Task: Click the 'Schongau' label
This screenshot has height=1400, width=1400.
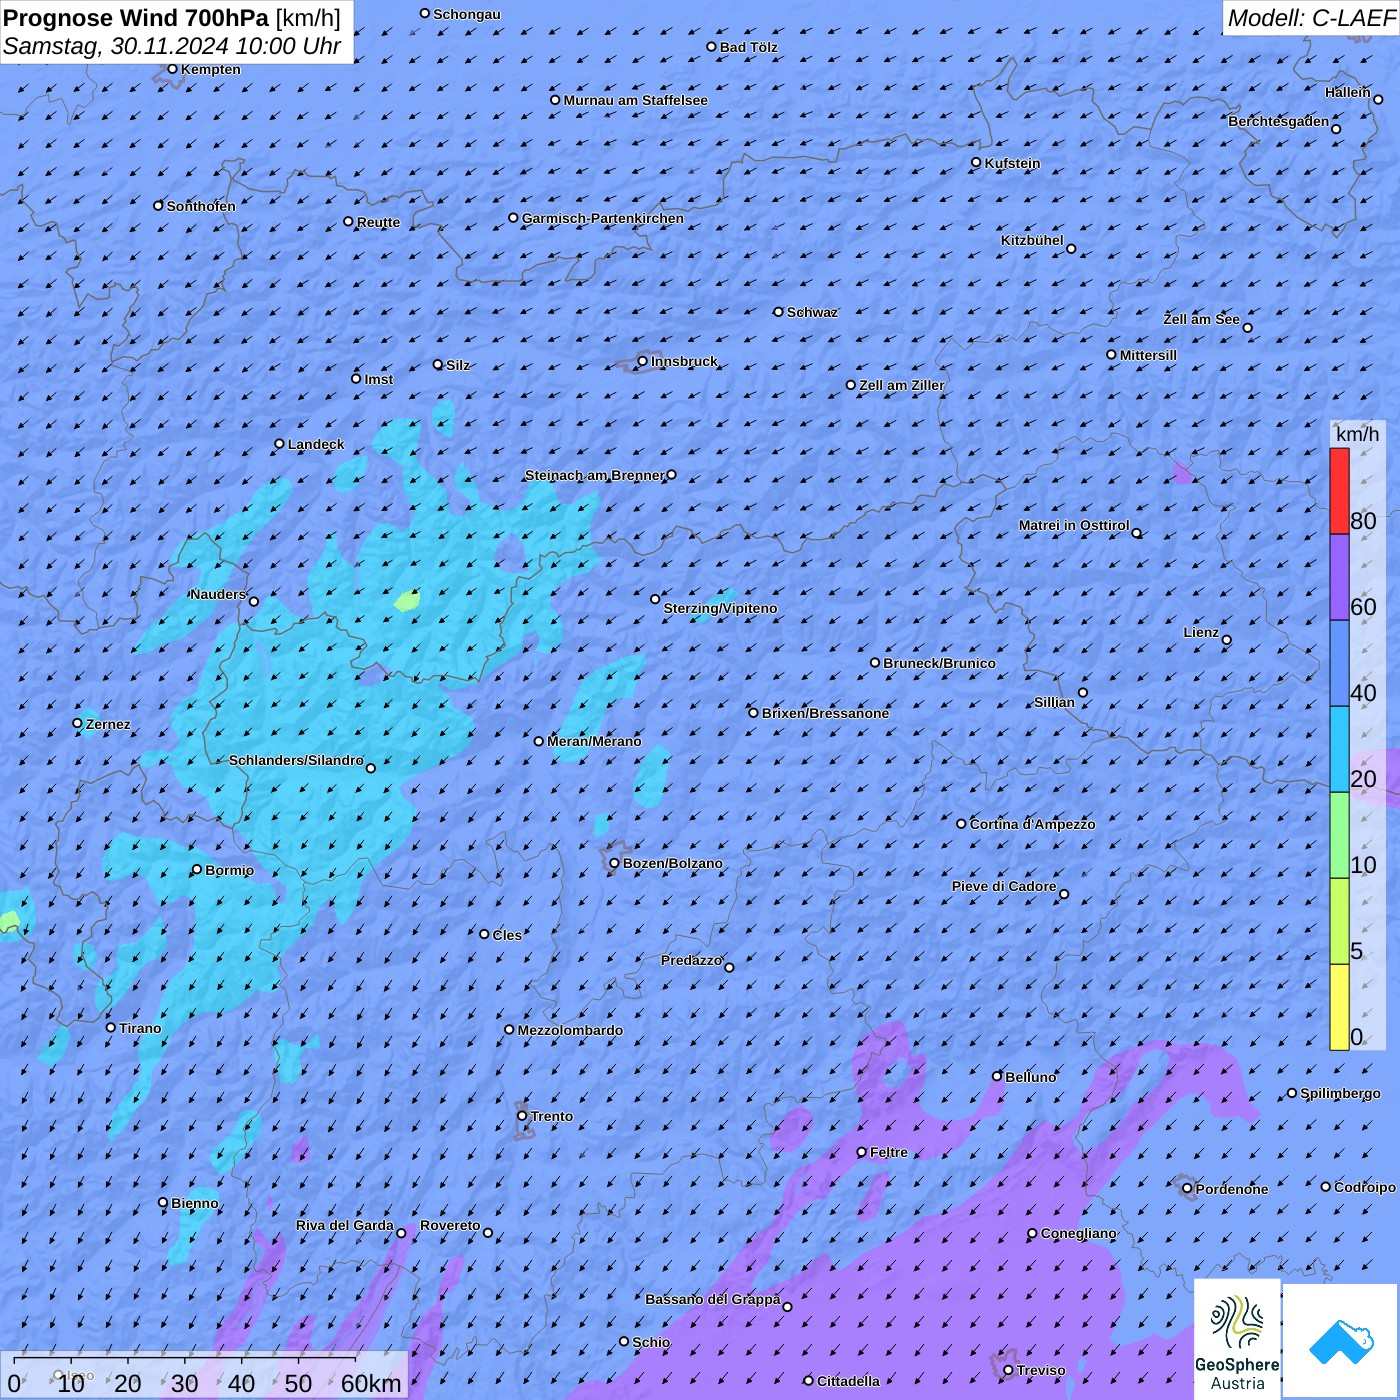Action: [467, 14]
